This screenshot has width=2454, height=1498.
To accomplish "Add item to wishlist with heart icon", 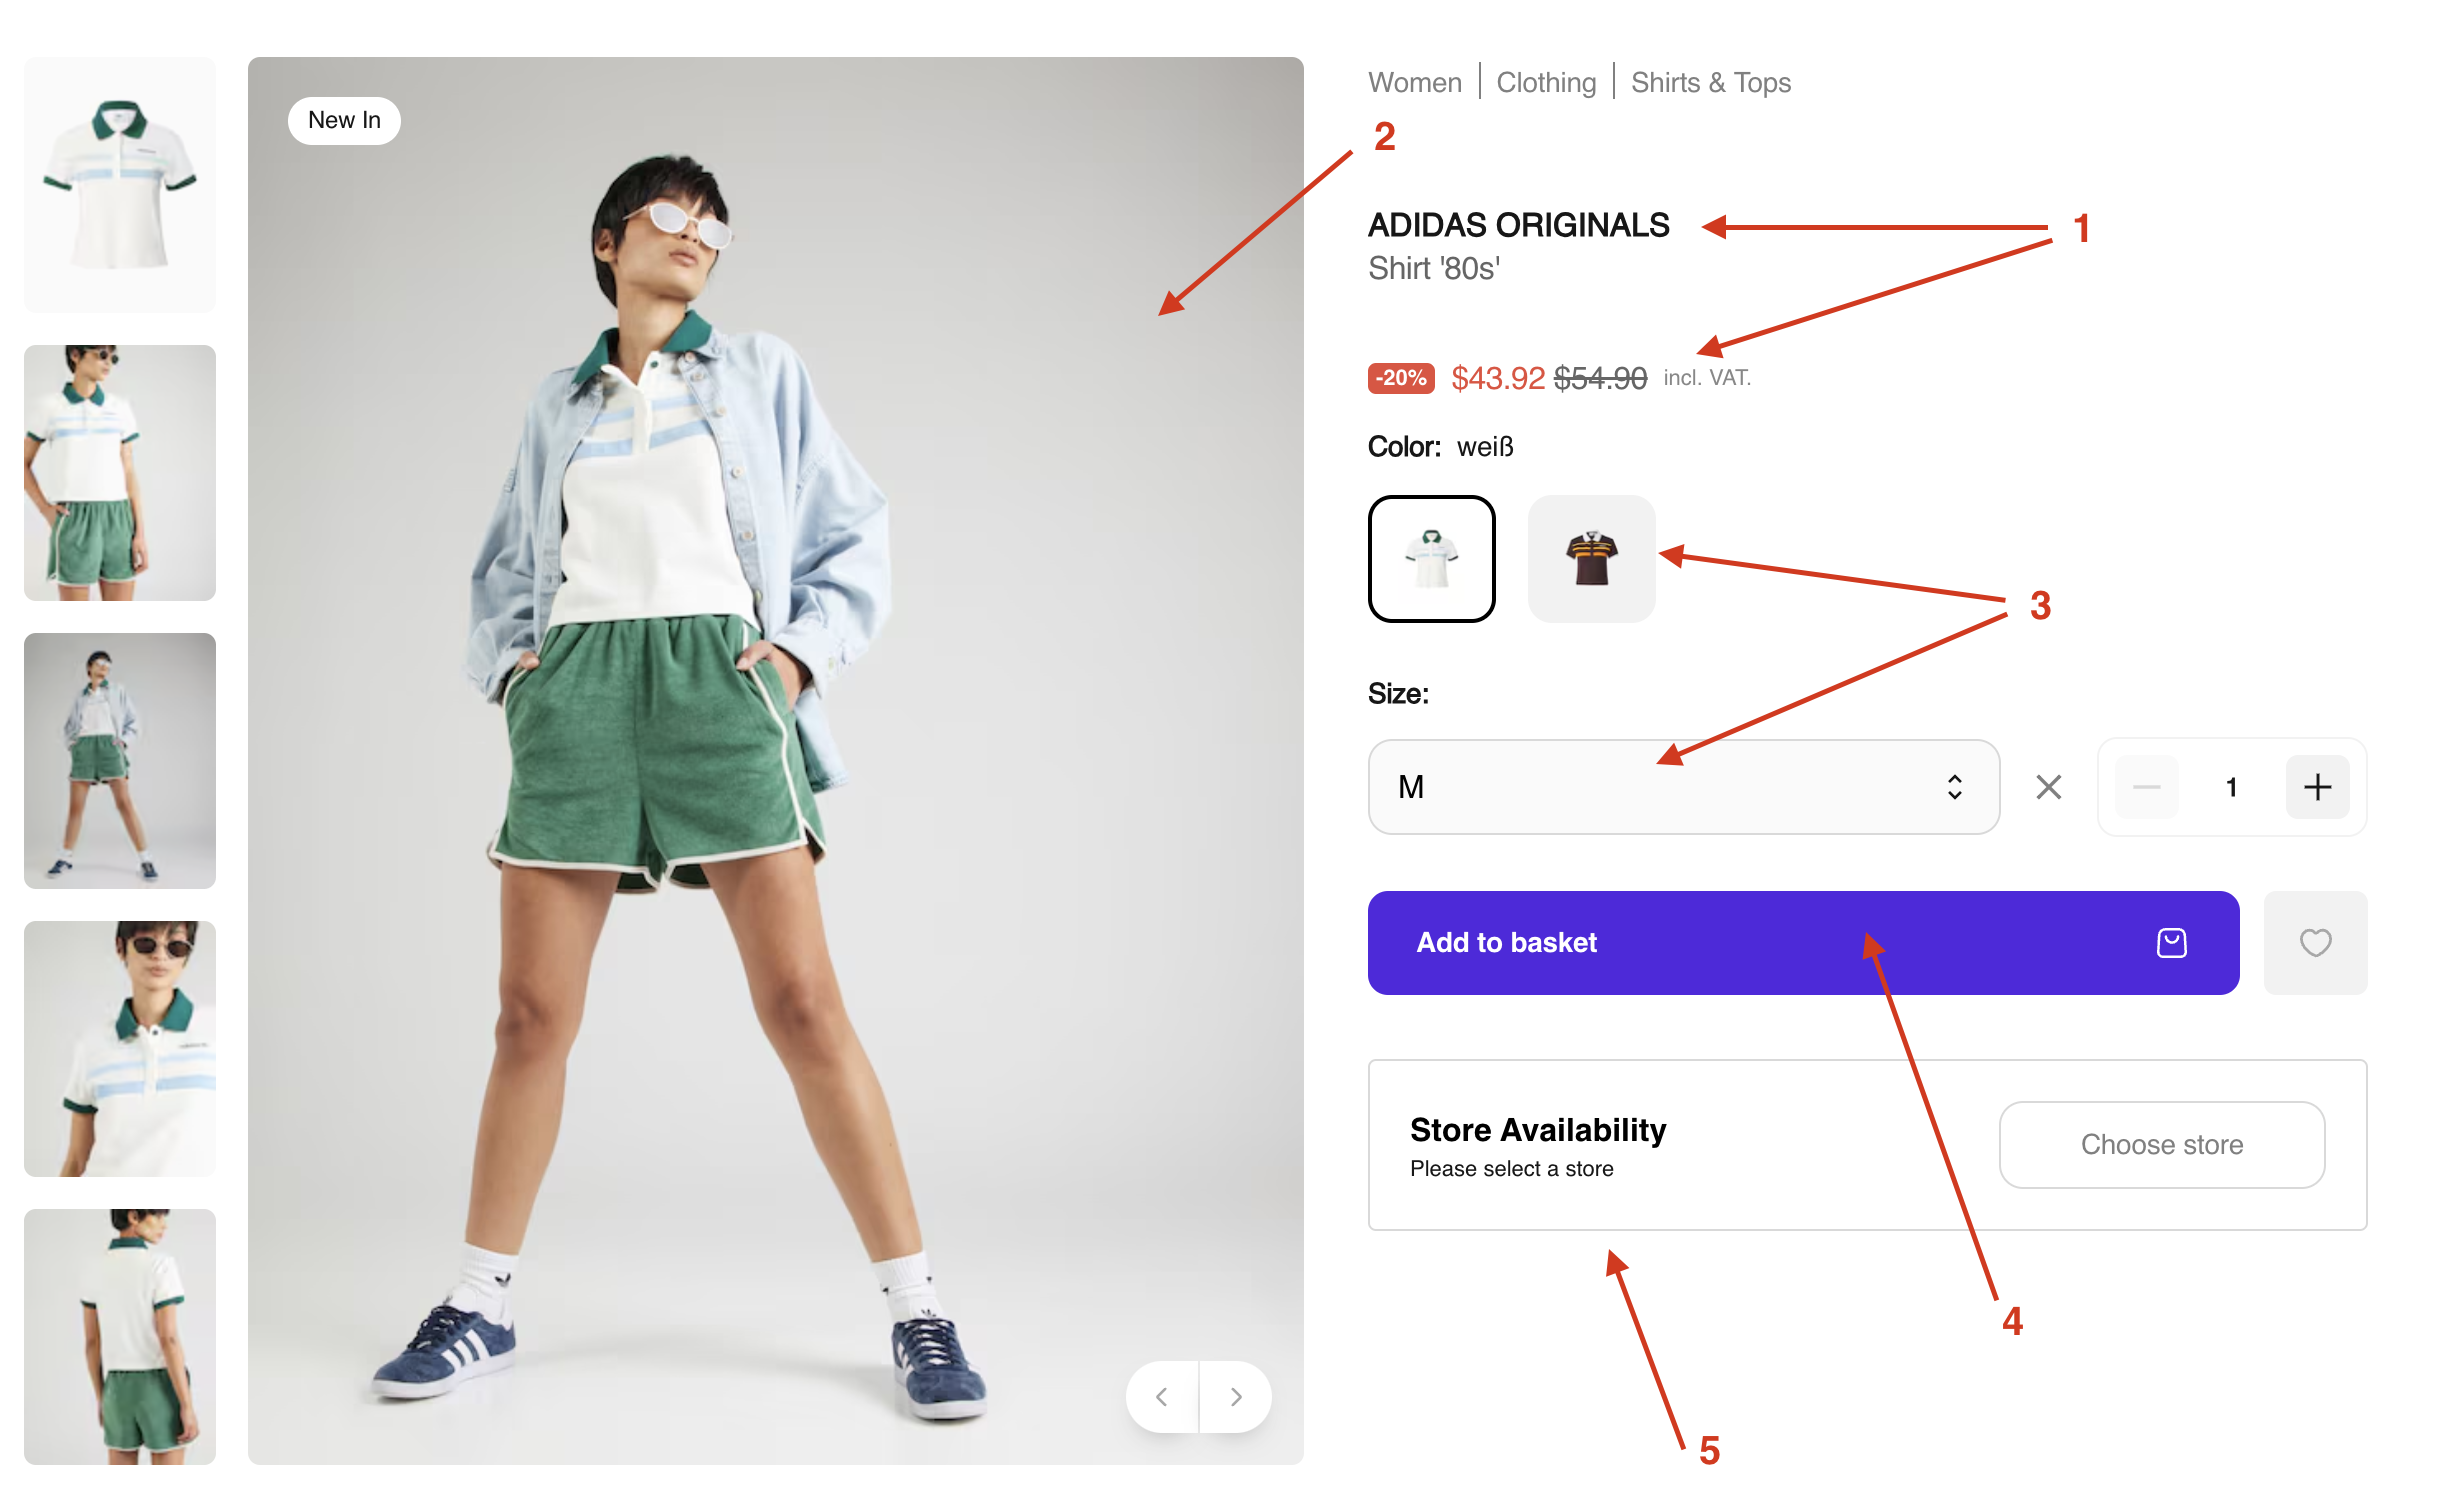I will 2315,942.
